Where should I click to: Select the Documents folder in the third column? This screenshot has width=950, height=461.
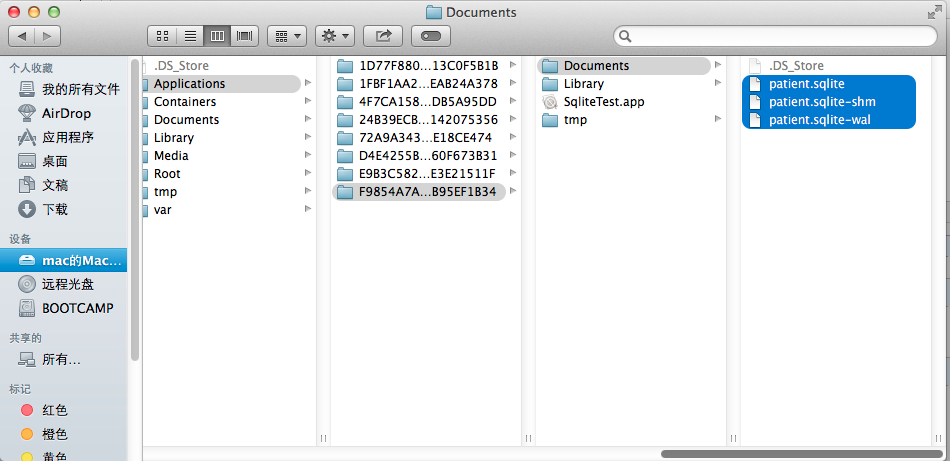[624, 66]
